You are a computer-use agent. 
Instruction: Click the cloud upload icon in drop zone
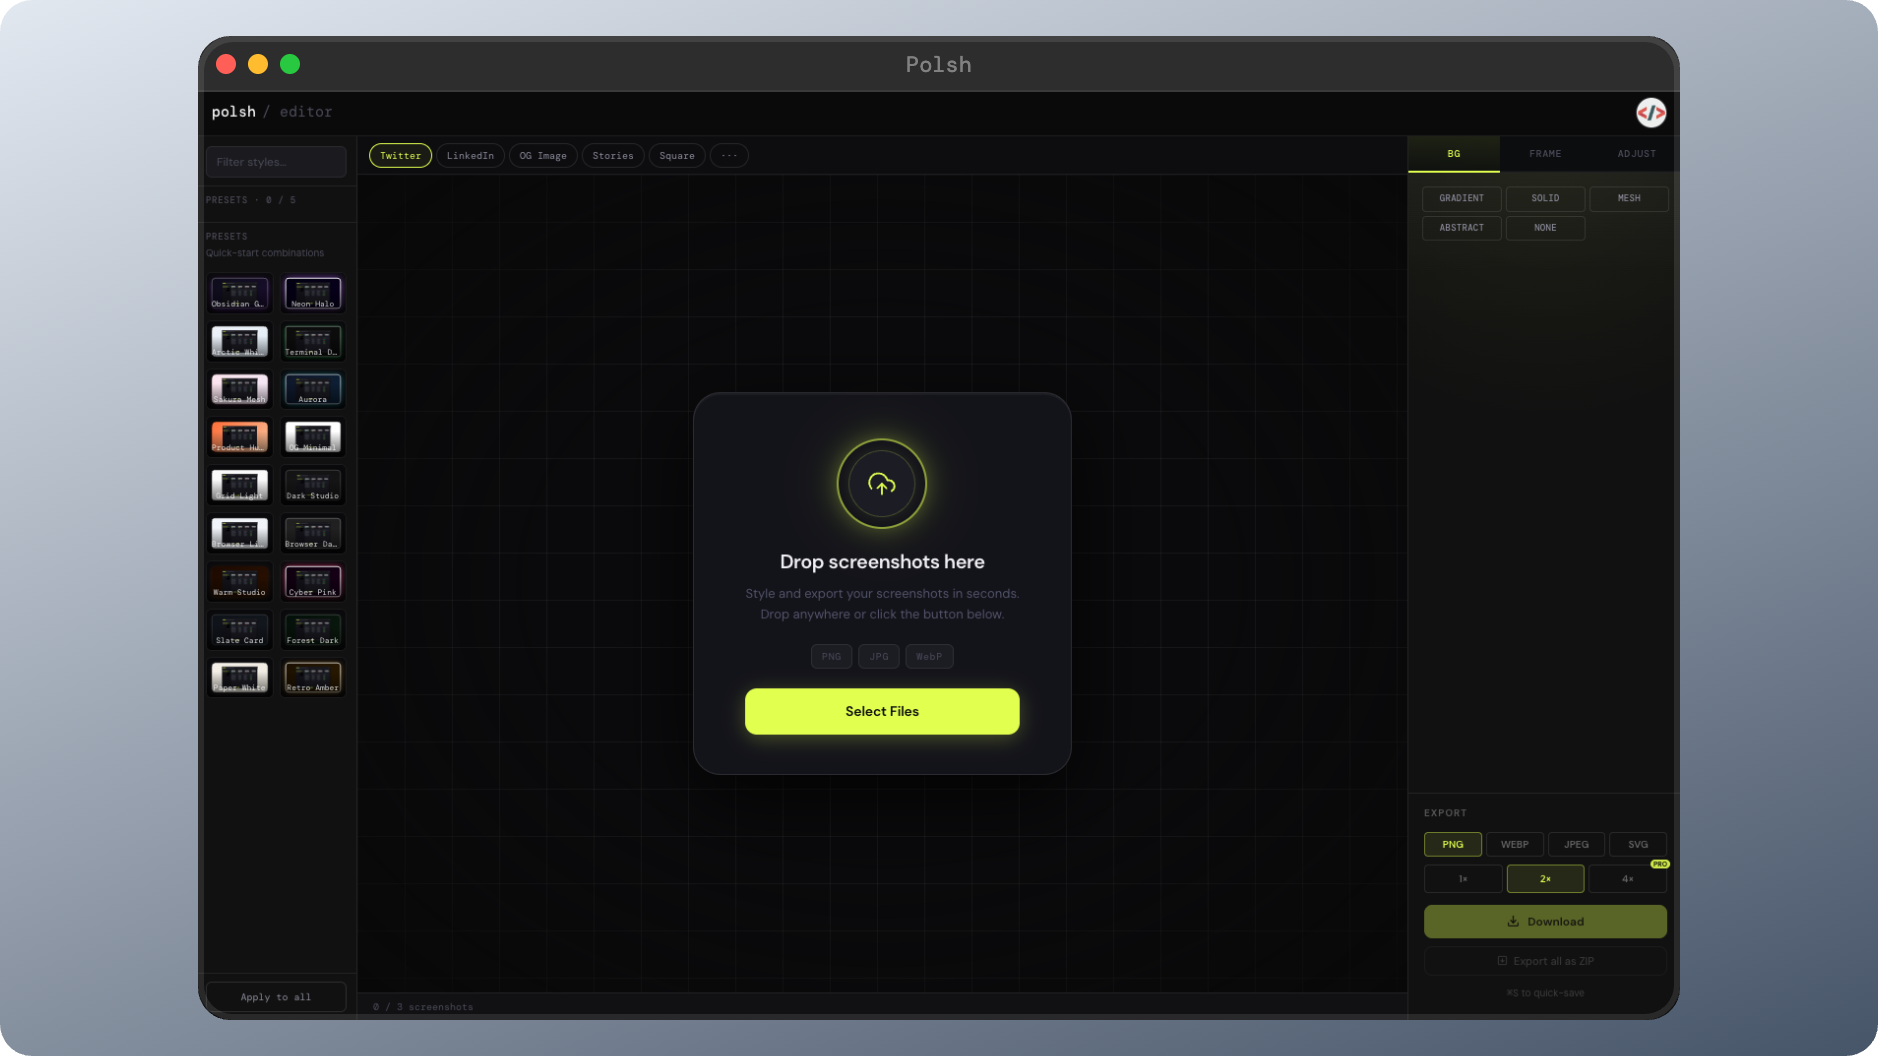click(882, 484)
